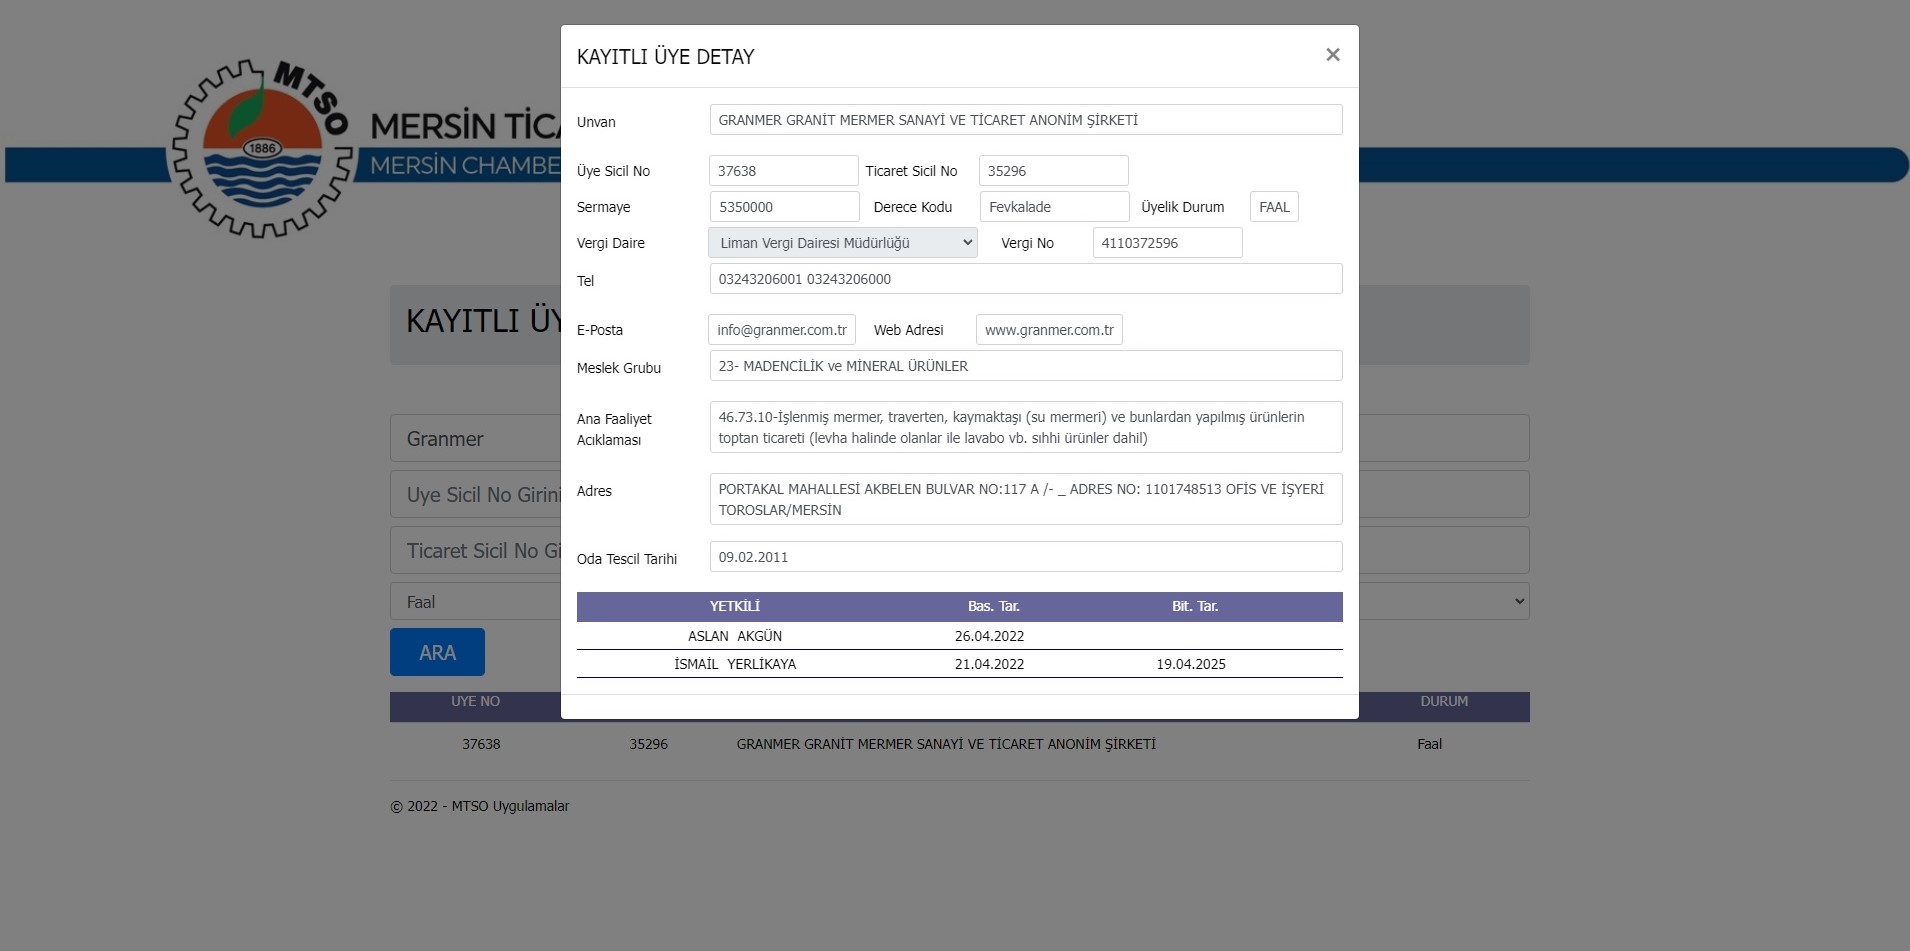Image resolution: width=1910 pixels, height=951 pixels.
Task: Click the Web Adresi www.granmer.com.tr field
Action: pyautogui.click(x=1049, y=330)
